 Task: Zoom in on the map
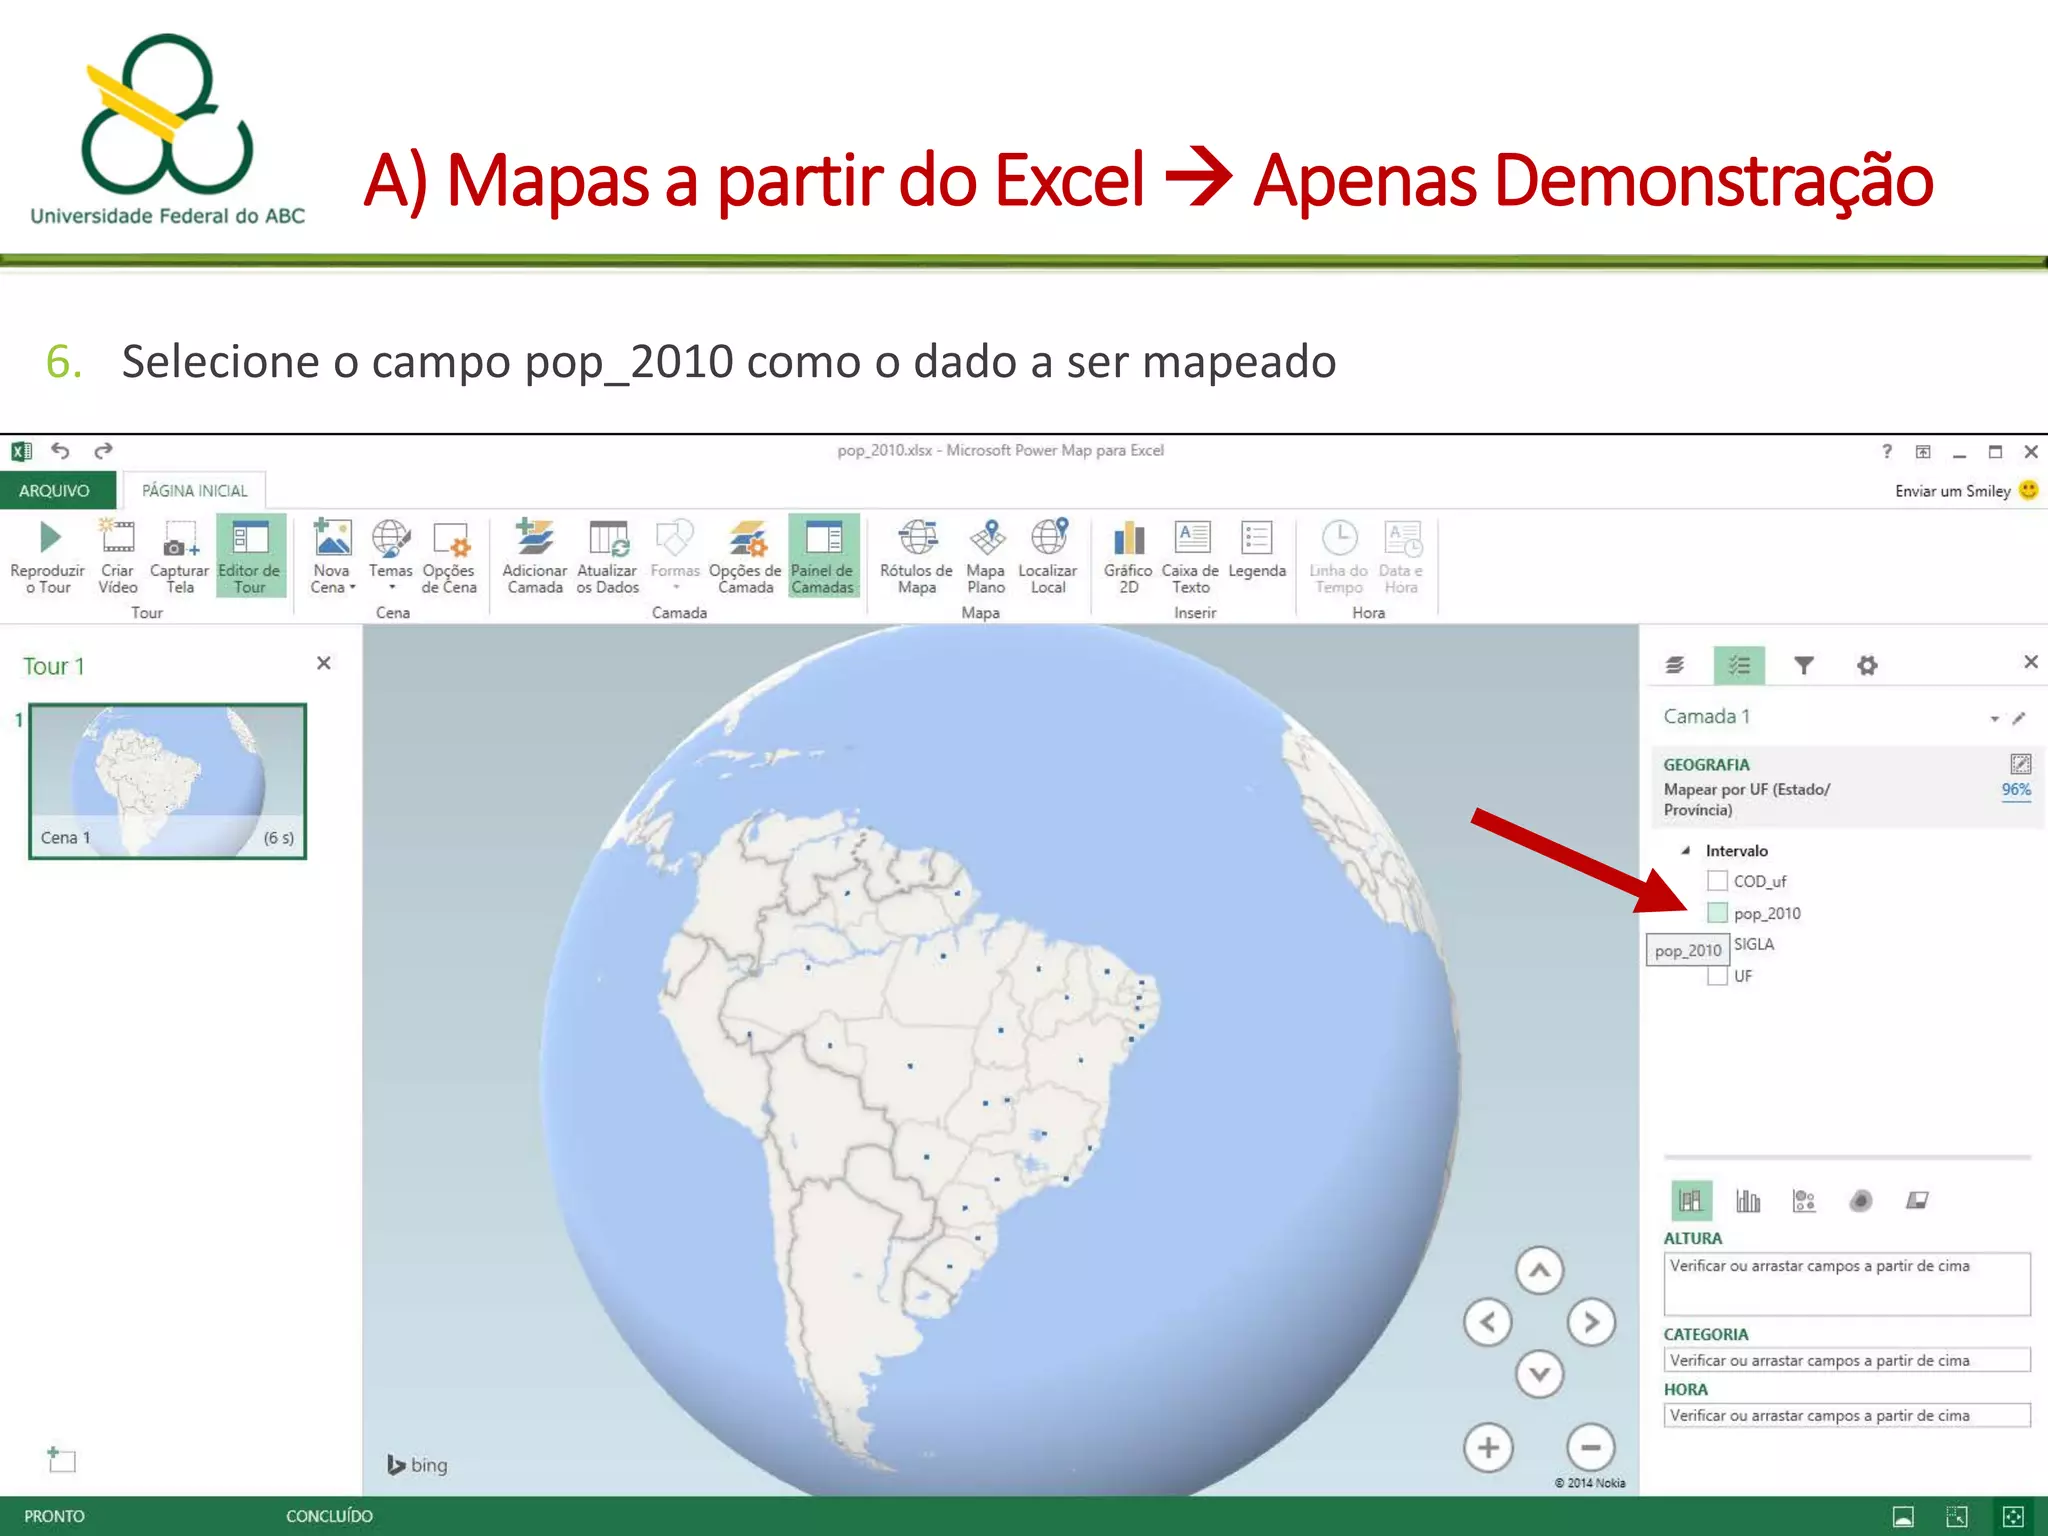tap(1488, 1447)
